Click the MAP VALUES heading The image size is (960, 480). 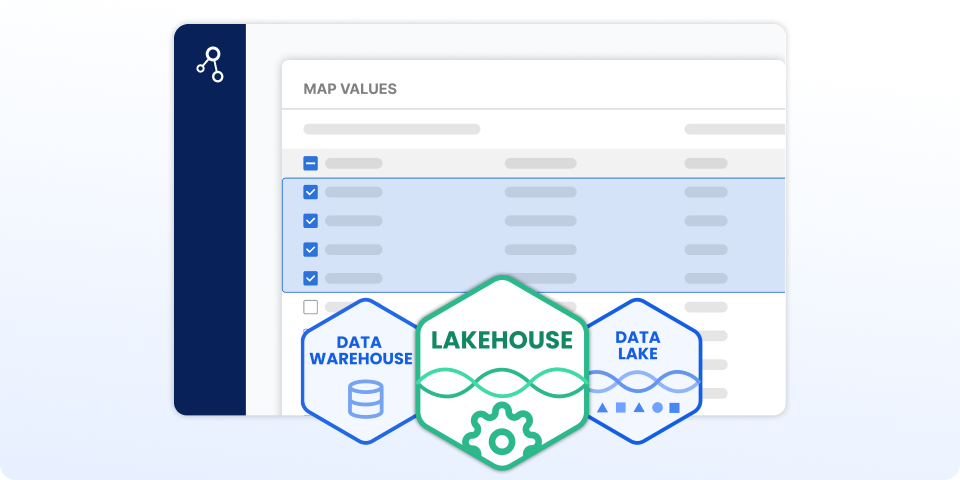(350, 89)
